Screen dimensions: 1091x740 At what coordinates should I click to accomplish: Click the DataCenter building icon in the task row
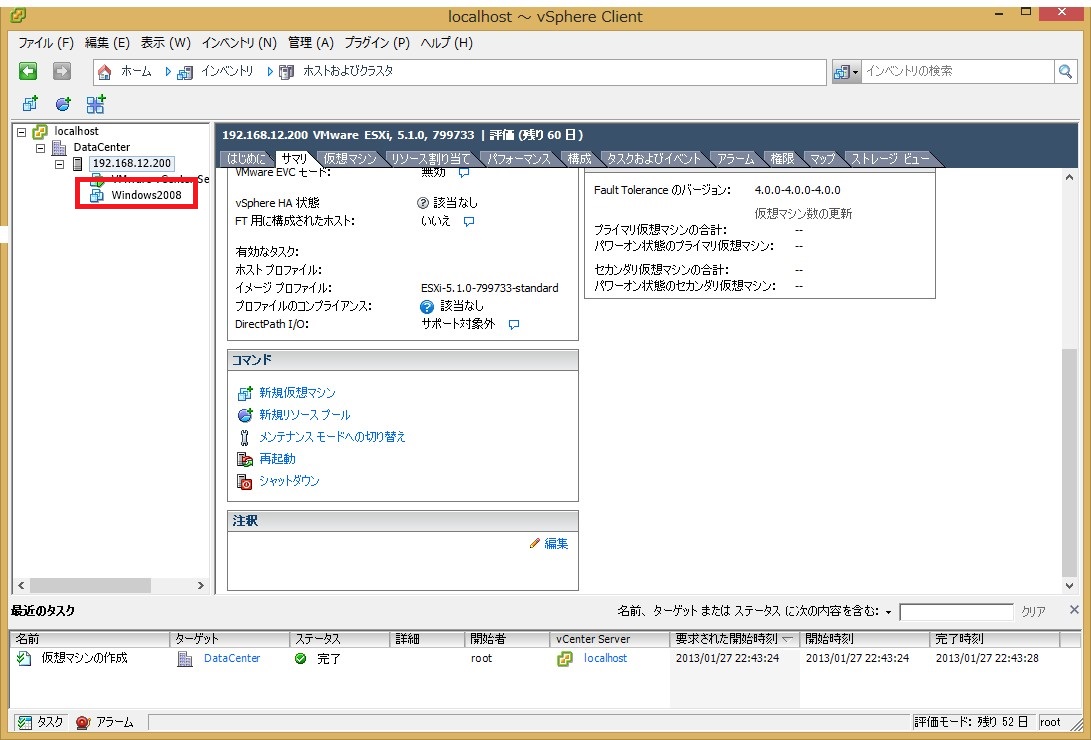coord(185,658)
